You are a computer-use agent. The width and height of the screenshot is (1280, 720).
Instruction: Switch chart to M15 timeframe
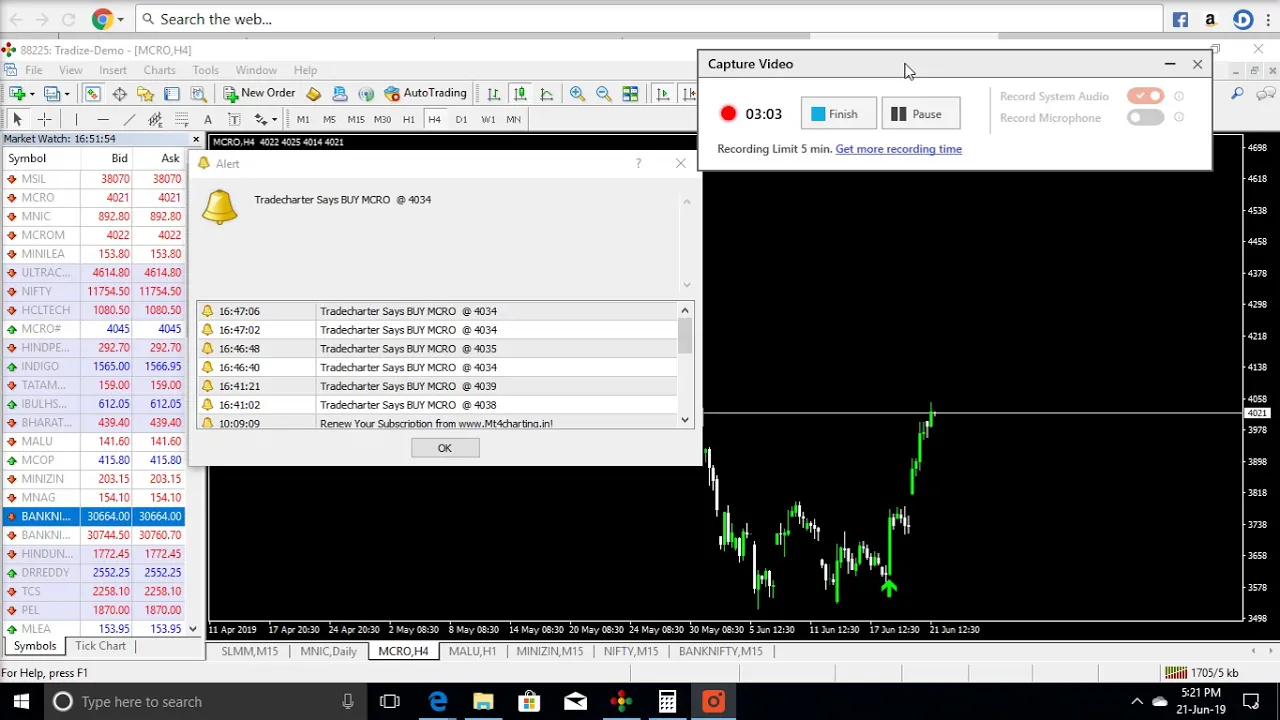[356, 119]
